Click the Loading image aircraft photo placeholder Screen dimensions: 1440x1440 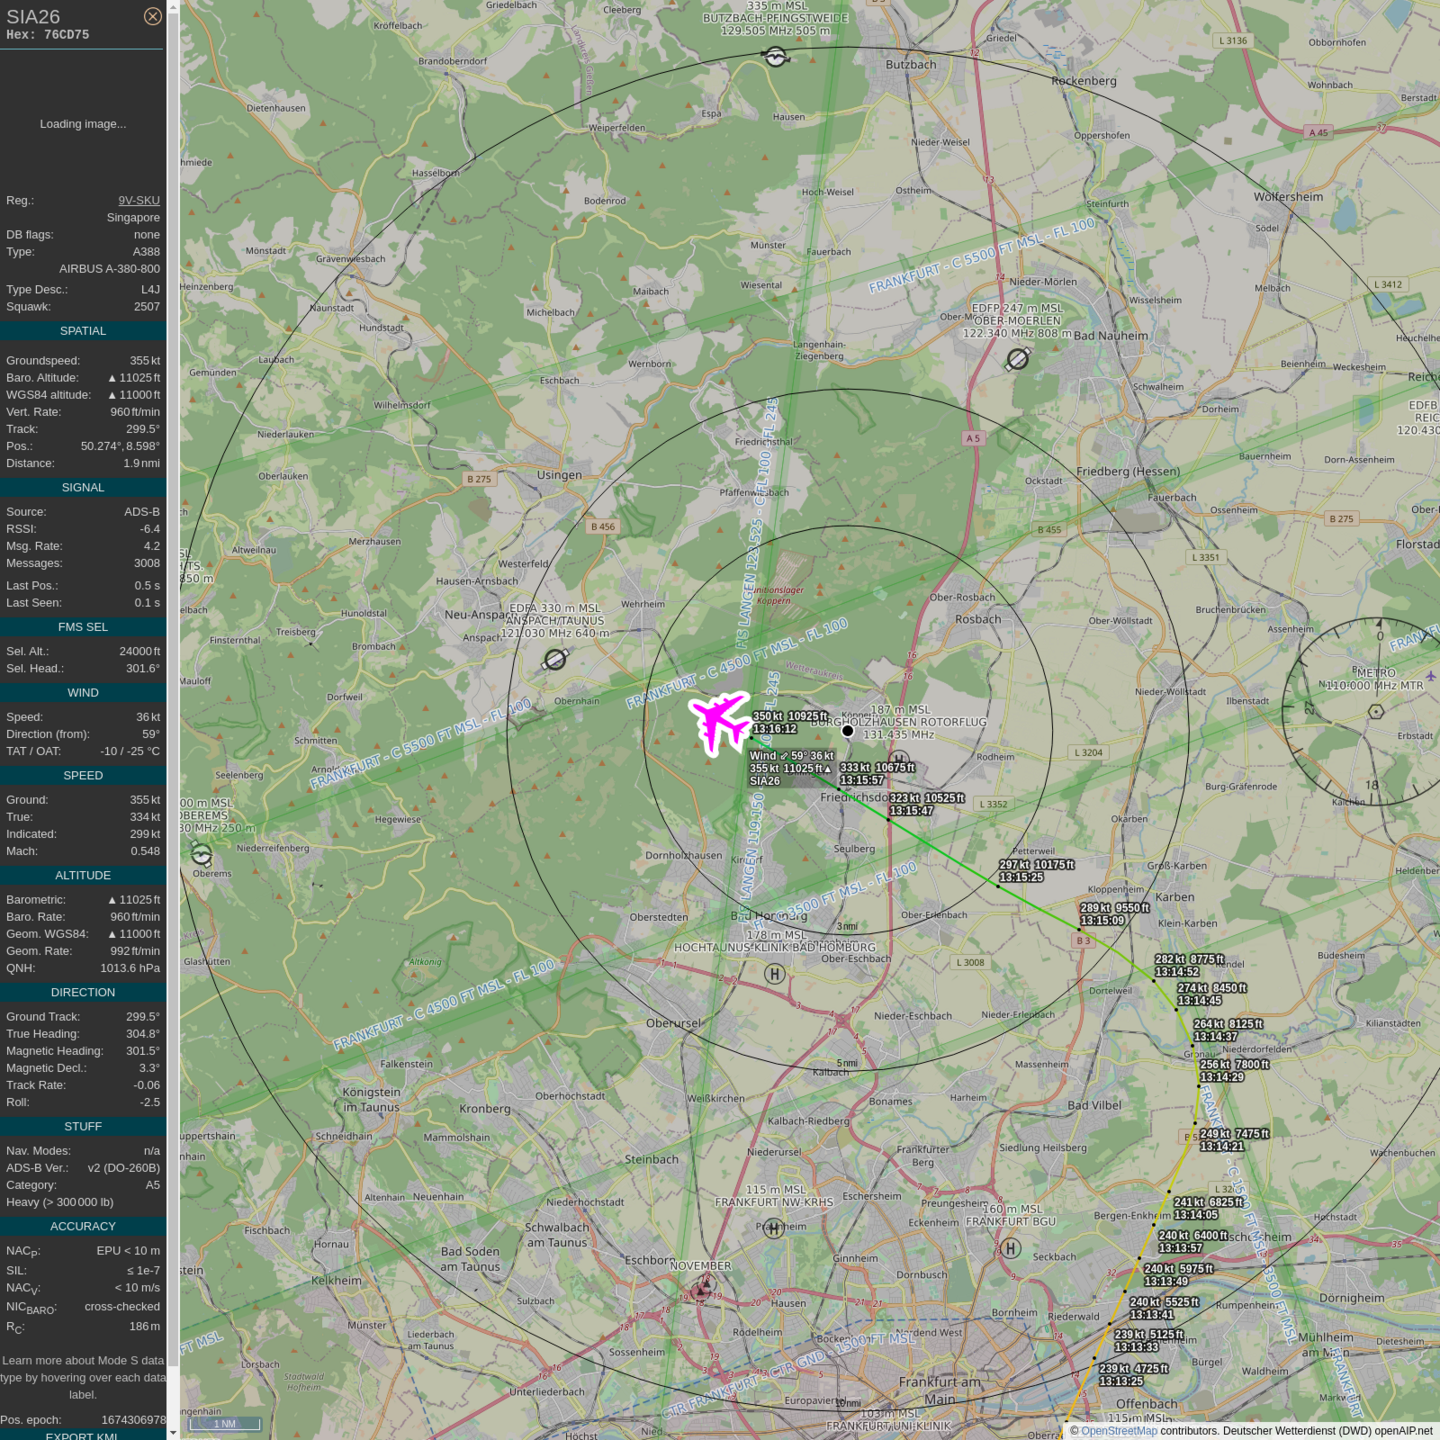coord(83,124)
